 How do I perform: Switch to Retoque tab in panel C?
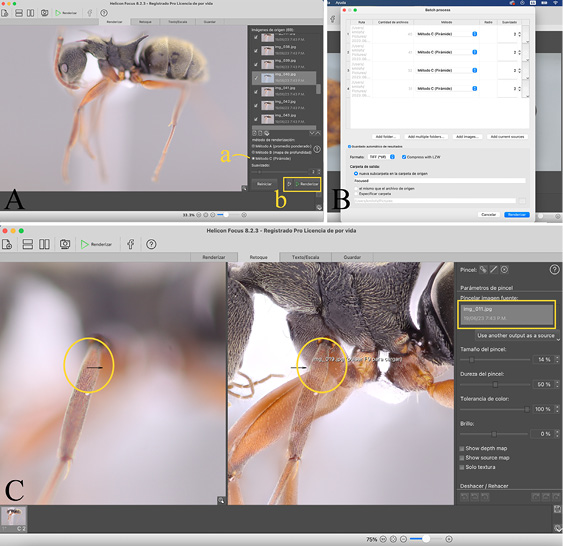coord(259,257)
